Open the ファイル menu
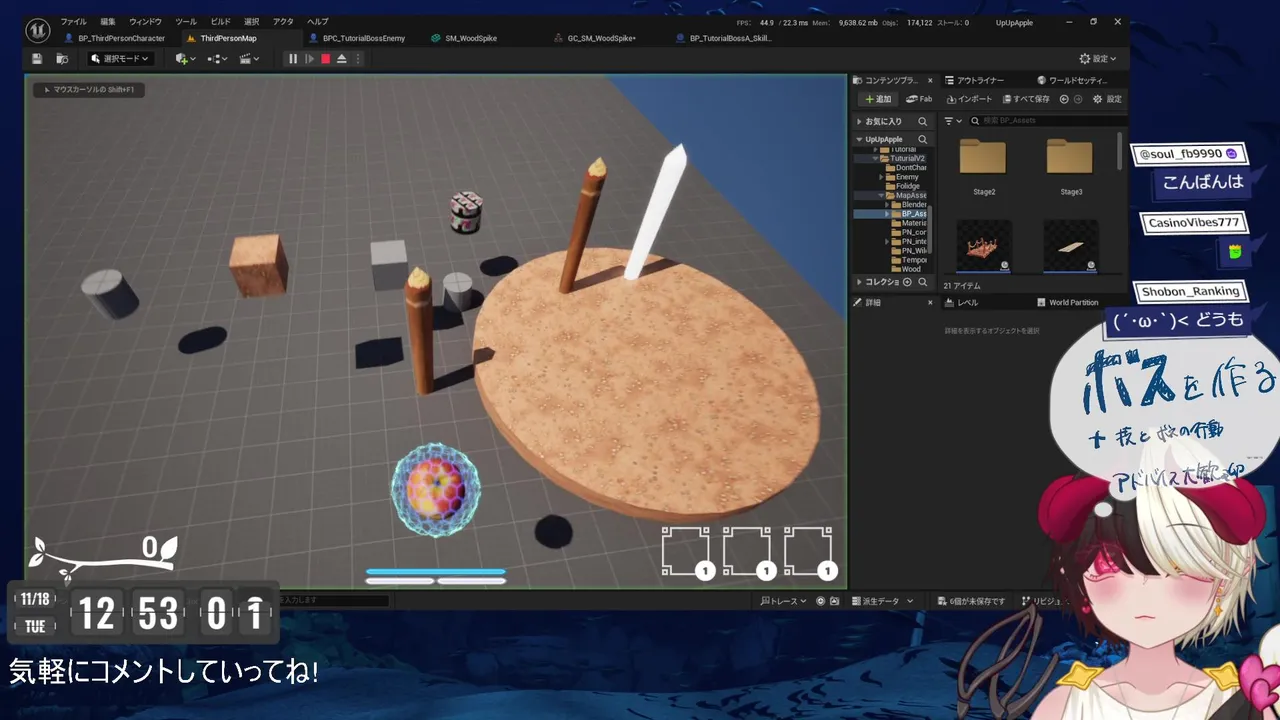 click(x=73, y=22)
